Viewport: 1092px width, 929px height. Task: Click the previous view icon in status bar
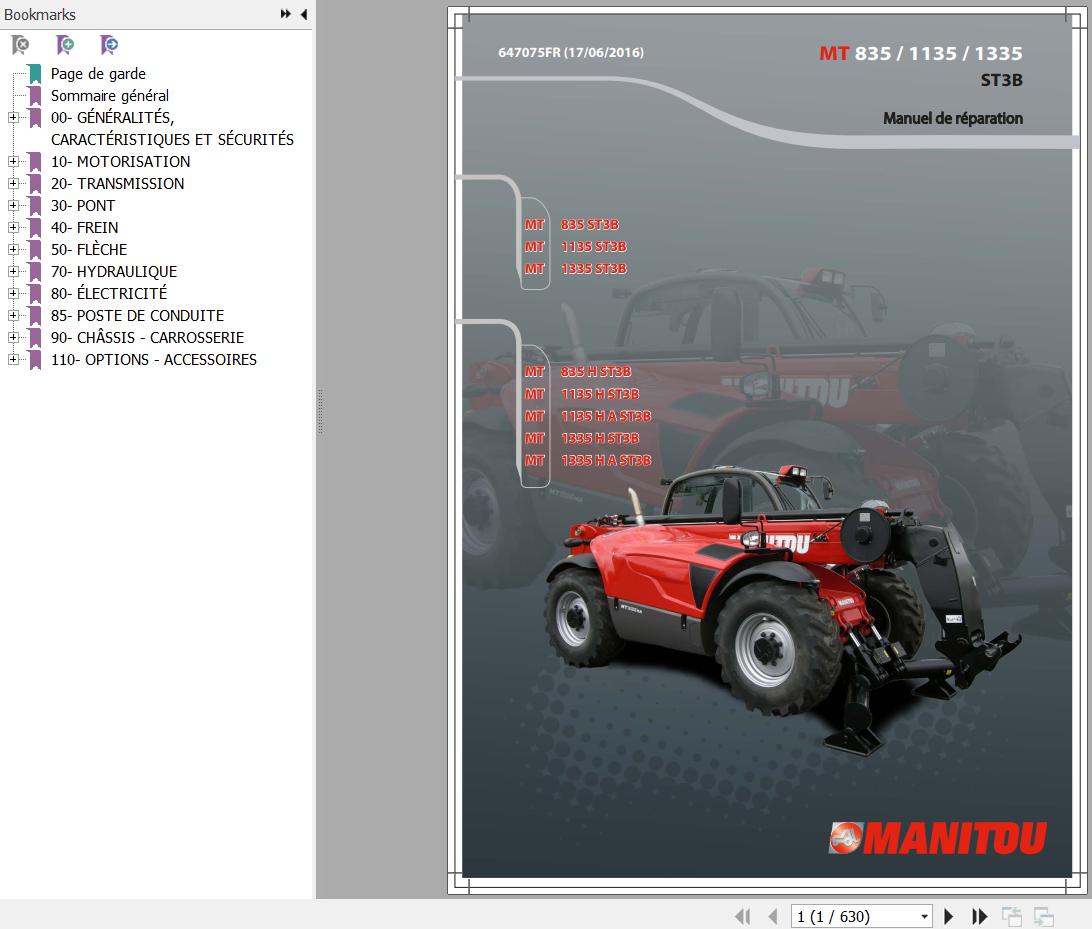(x=1011, y=916)
